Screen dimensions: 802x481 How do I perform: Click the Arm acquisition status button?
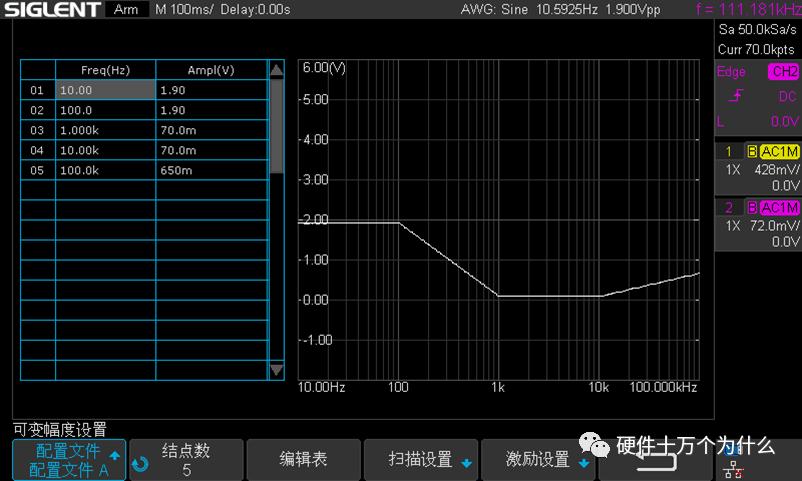[126, 9]
